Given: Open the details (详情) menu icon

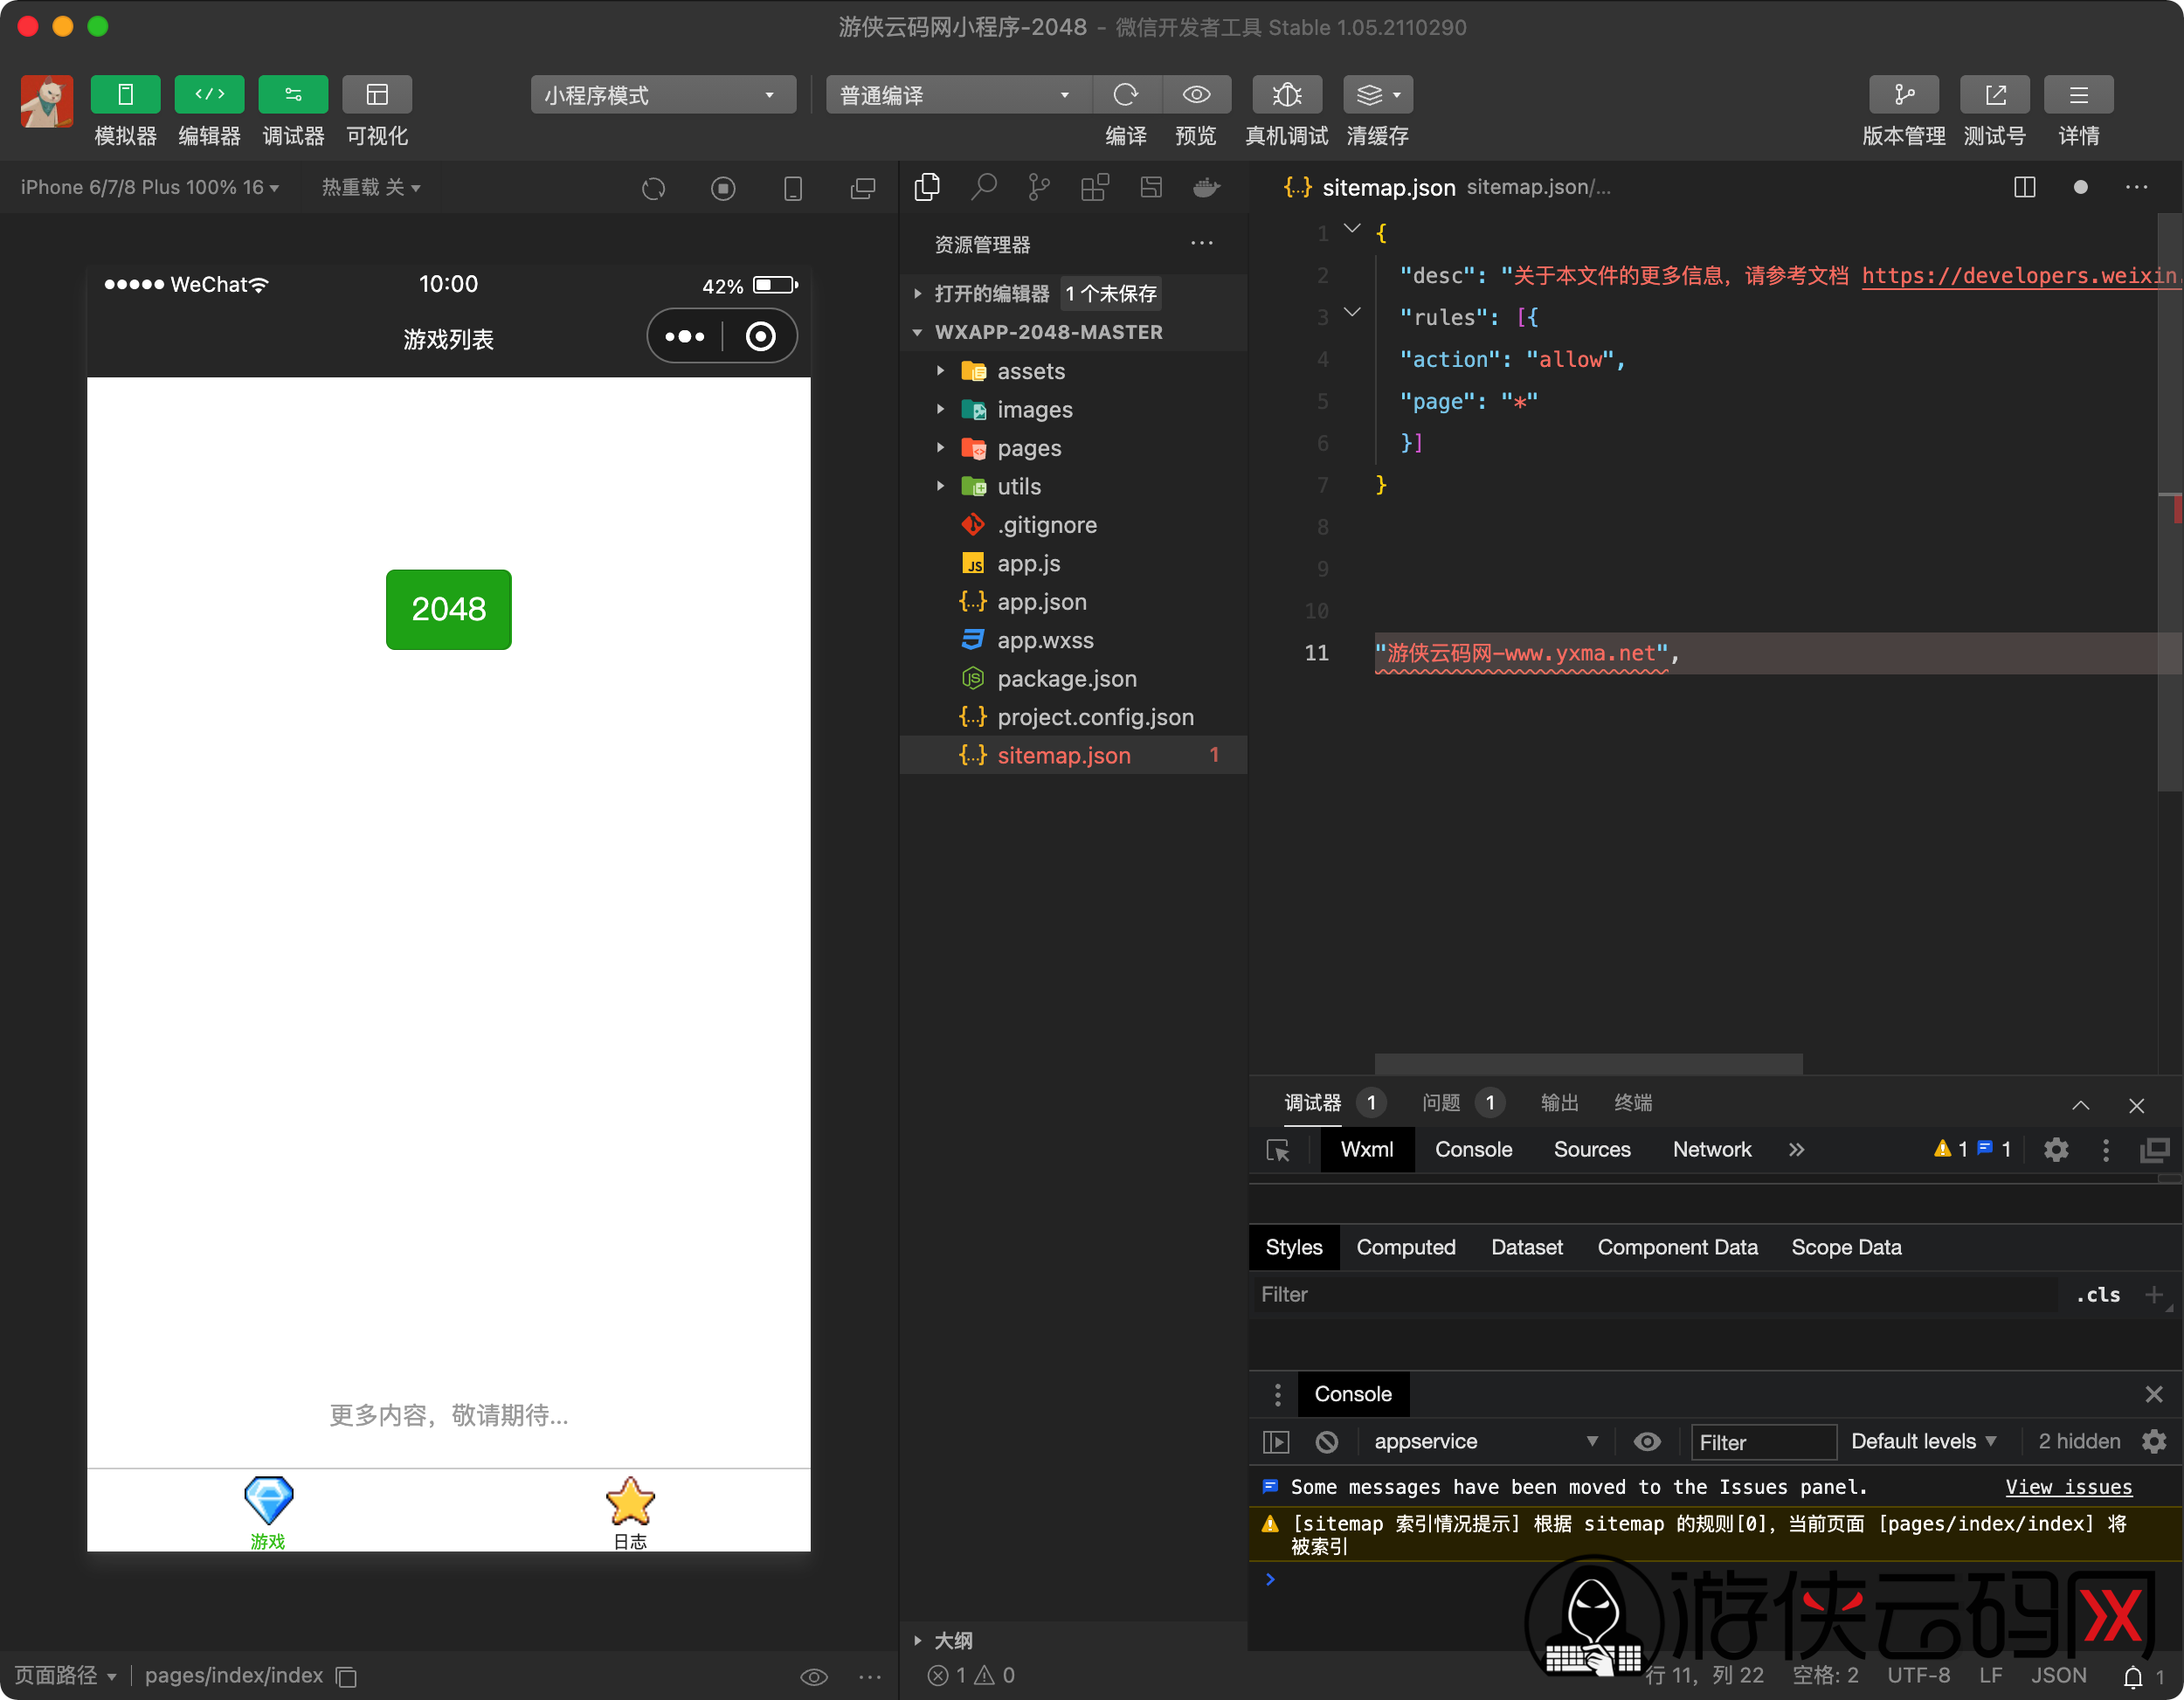Looking at the screenshot, I should coord(2079,95).
